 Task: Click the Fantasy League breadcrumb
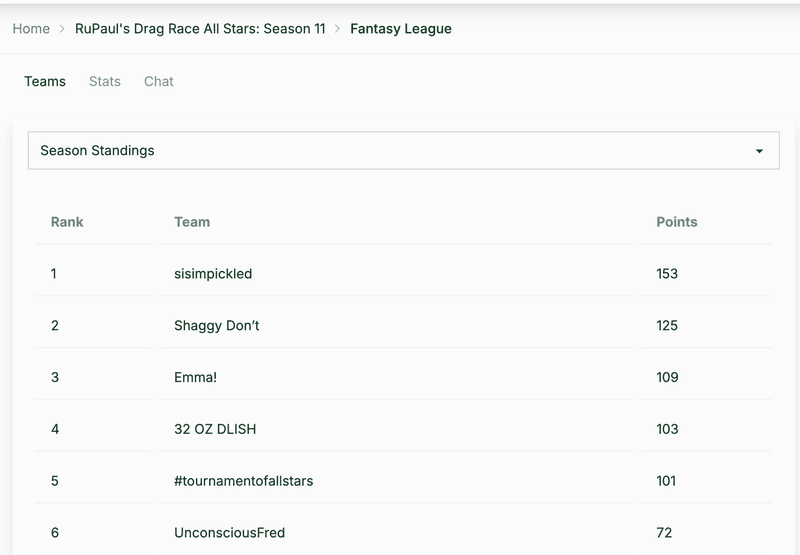tap(401, 29)
